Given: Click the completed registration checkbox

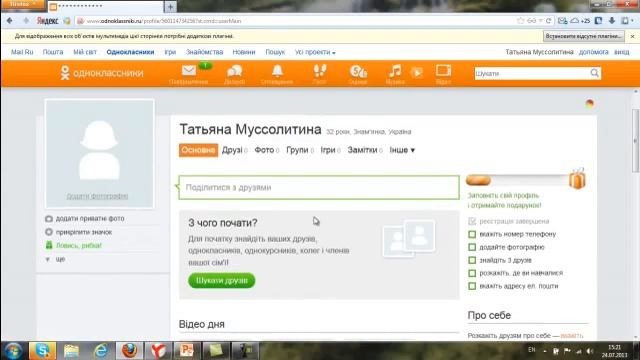Looking at the screenshot, I should coord(472,221).
